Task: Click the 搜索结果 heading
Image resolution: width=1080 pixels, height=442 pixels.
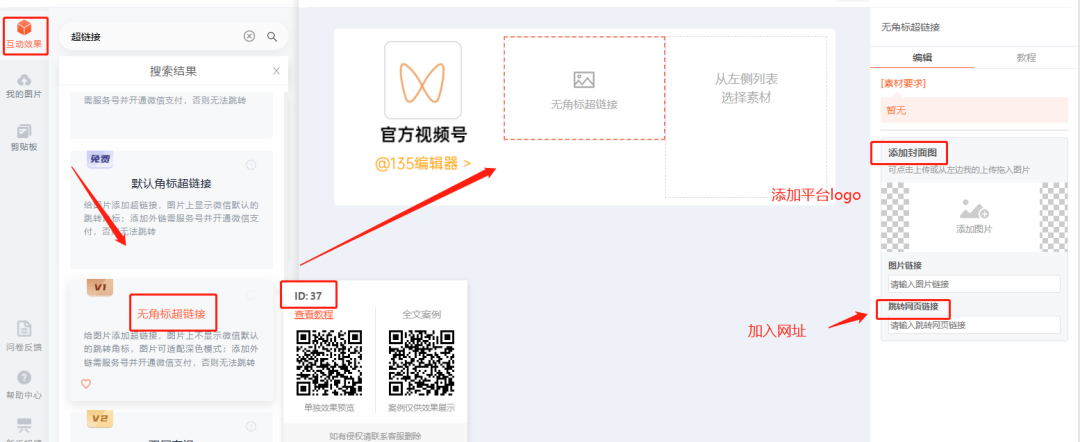Action: (x=174, y=71)
